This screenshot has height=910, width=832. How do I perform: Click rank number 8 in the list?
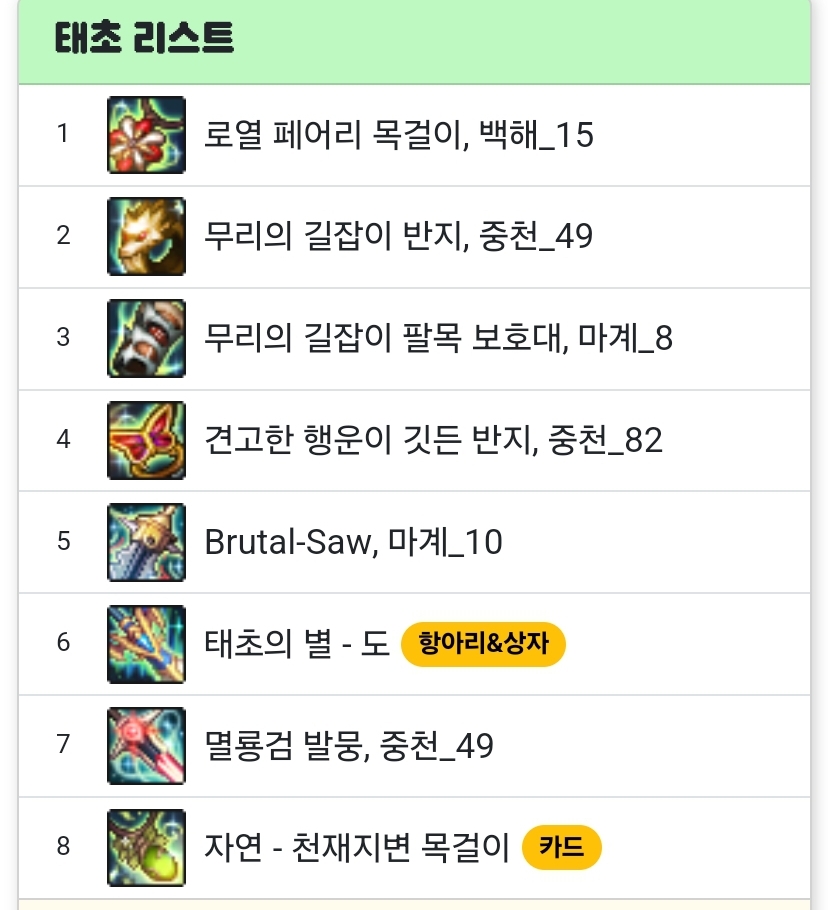pos(63,846)
